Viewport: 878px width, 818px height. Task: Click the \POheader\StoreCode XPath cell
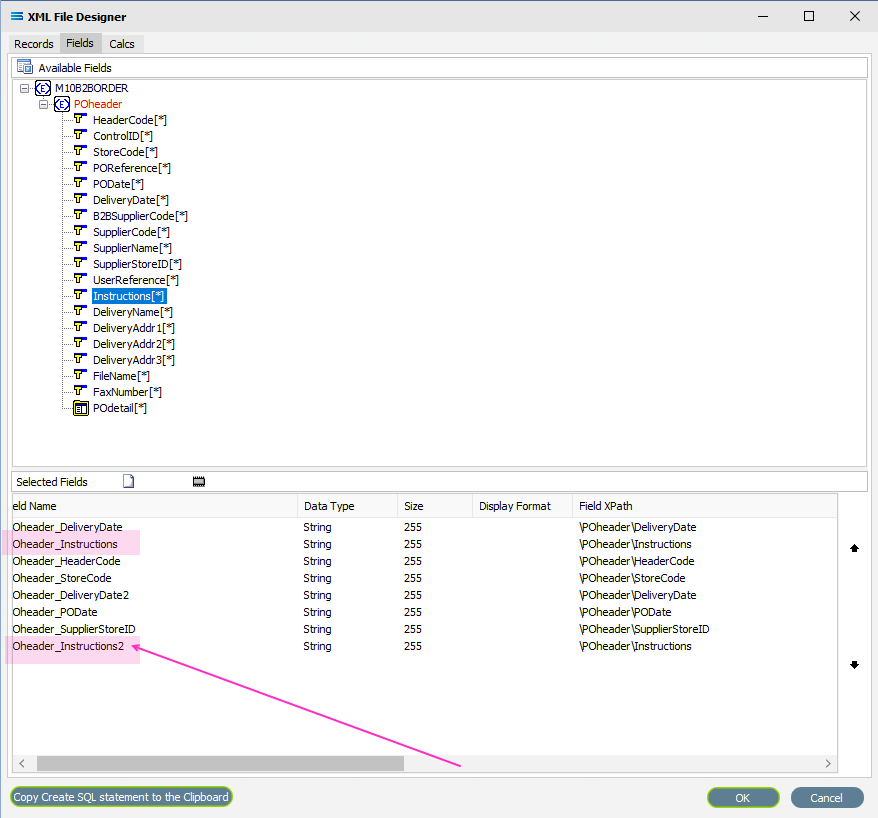tap(632, 578)
